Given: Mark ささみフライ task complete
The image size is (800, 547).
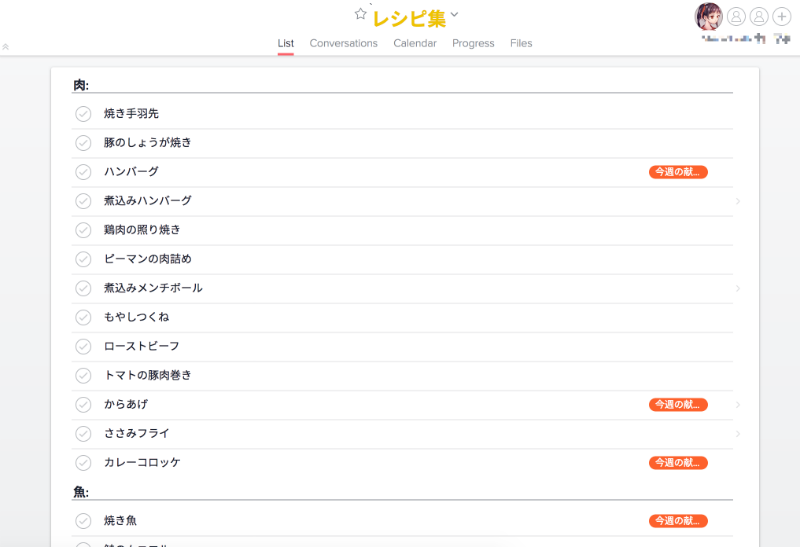Looking at the screenshot, I should (x=83, y=434).
